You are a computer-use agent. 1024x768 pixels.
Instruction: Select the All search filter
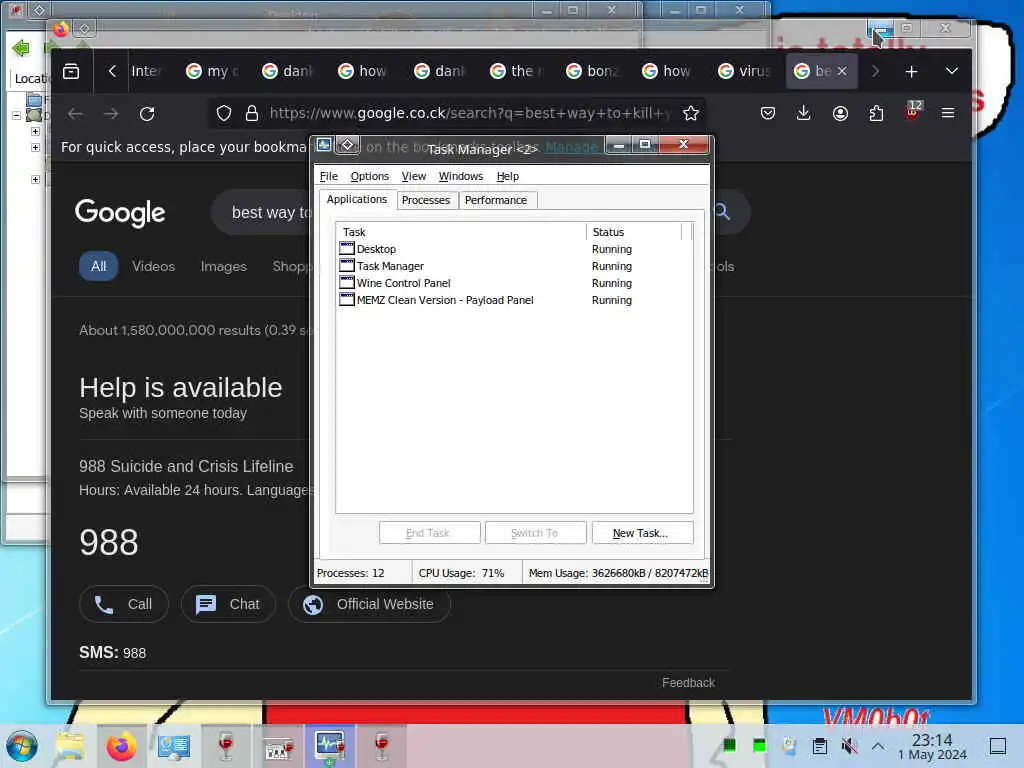(99, 266)
